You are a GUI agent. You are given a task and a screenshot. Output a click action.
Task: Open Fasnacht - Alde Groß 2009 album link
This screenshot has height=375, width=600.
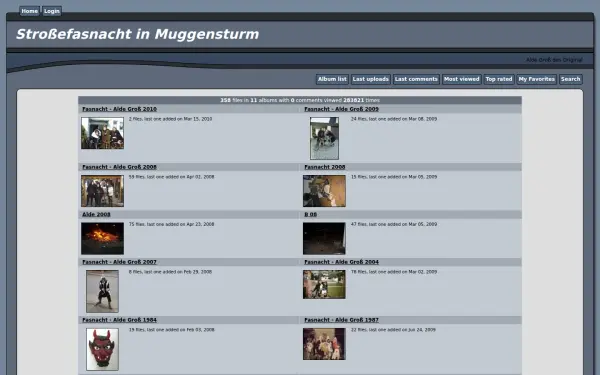tap(341, 109)
